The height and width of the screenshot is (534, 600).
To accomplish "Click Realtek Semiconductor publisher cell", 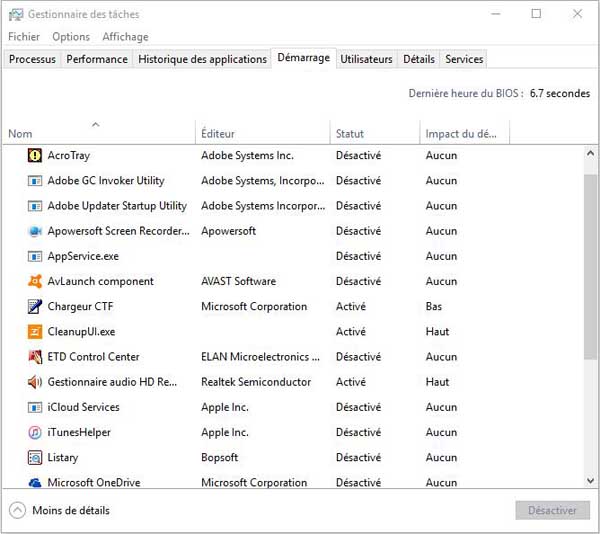I will tap(256, 382).
